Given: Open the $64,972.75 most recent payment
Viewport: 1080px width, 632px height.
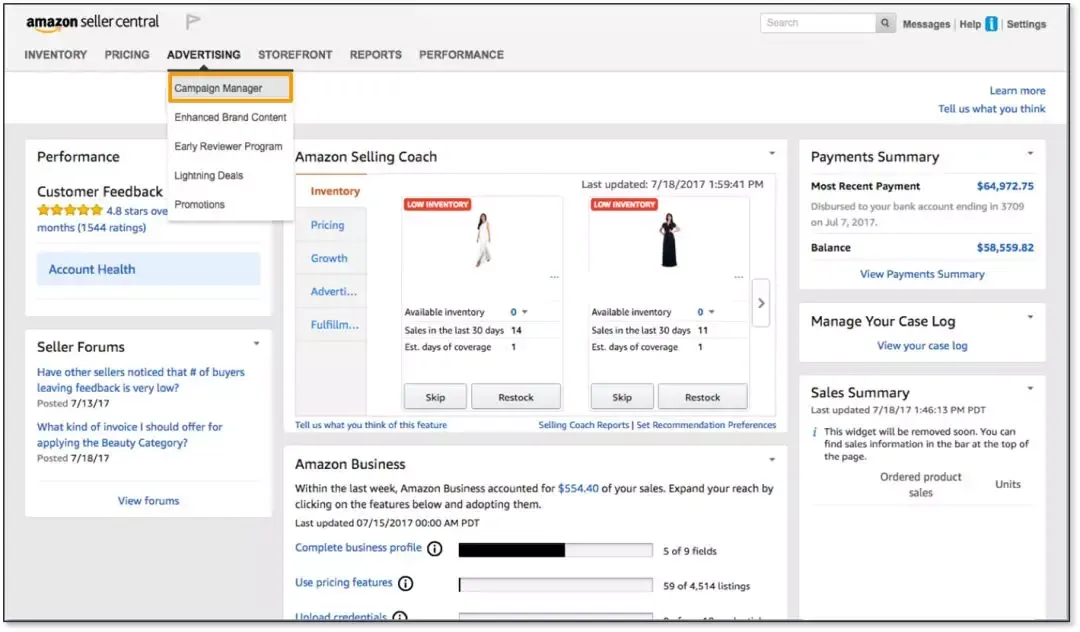Looking at the screenshot, I should (1005, 186).
